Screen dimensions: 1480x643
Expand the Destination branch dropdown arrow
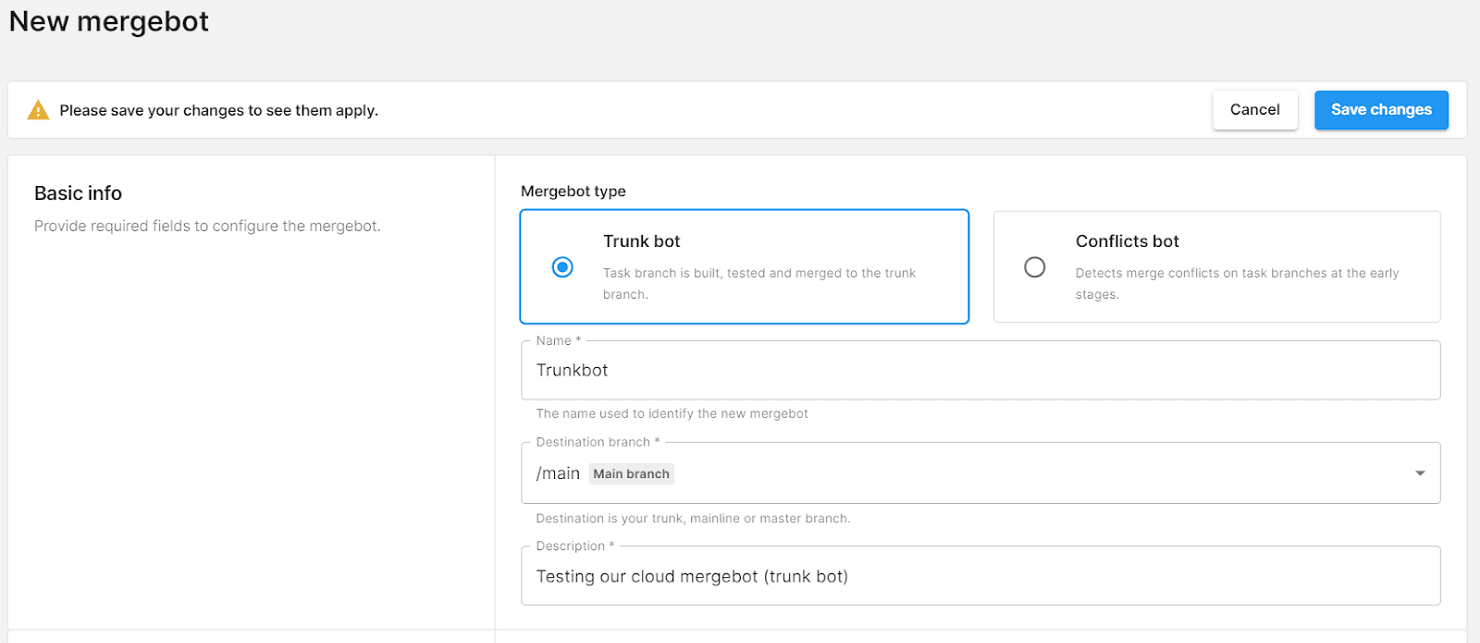tap(1420, 473)
